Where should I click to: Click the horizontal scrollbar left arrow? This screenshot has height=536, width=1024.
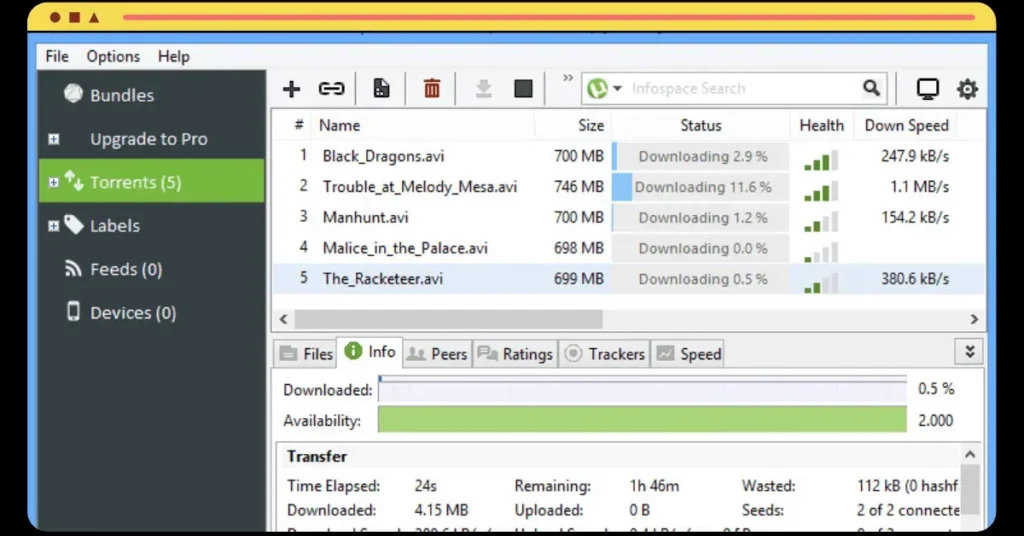click(x=283, y=319)
